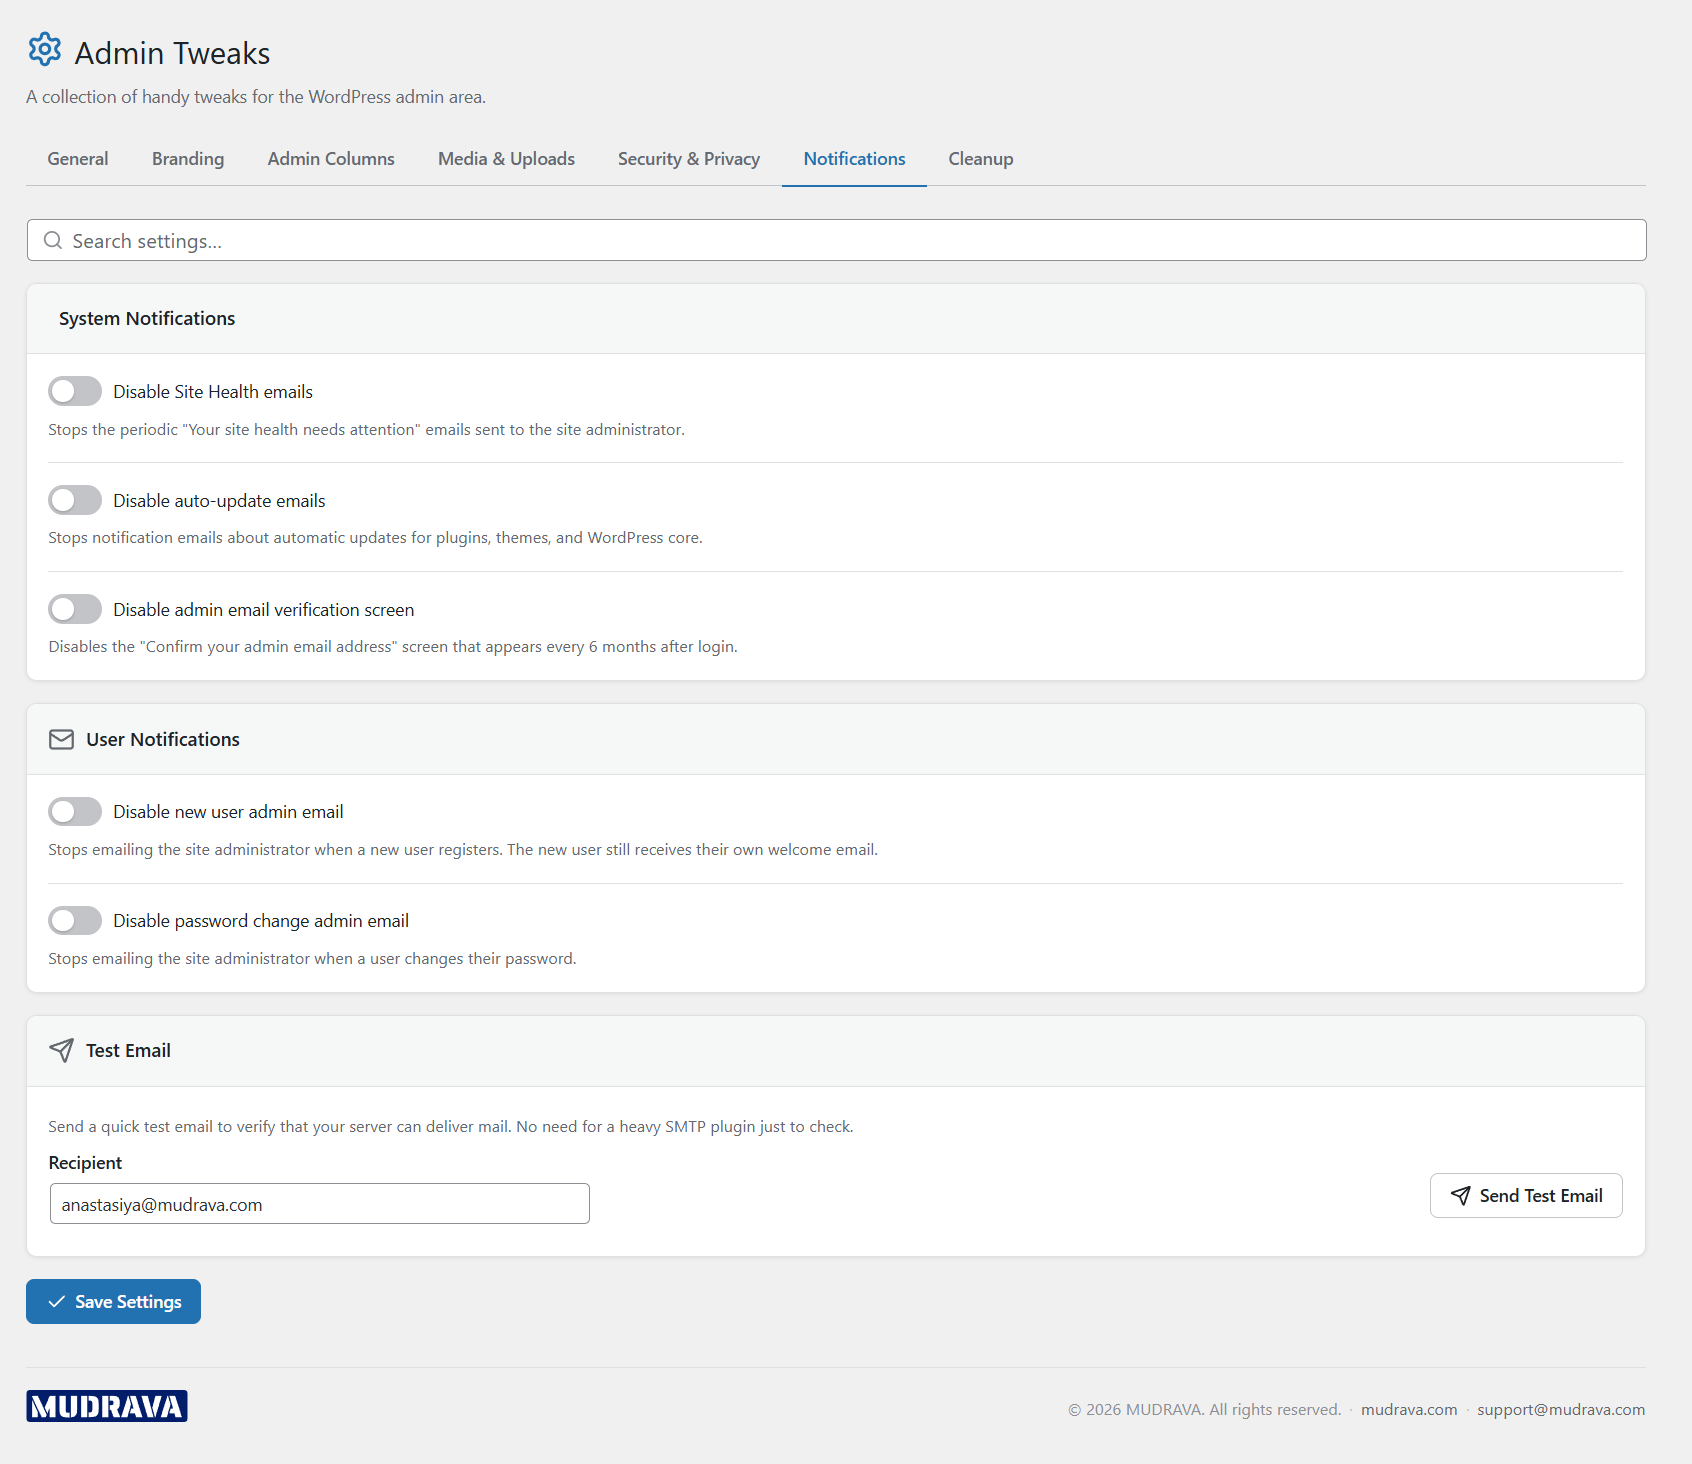The image size is (1692, 1464).
Task: Enable Disable admin email verification screen
Action: click(x=74, y=609)
